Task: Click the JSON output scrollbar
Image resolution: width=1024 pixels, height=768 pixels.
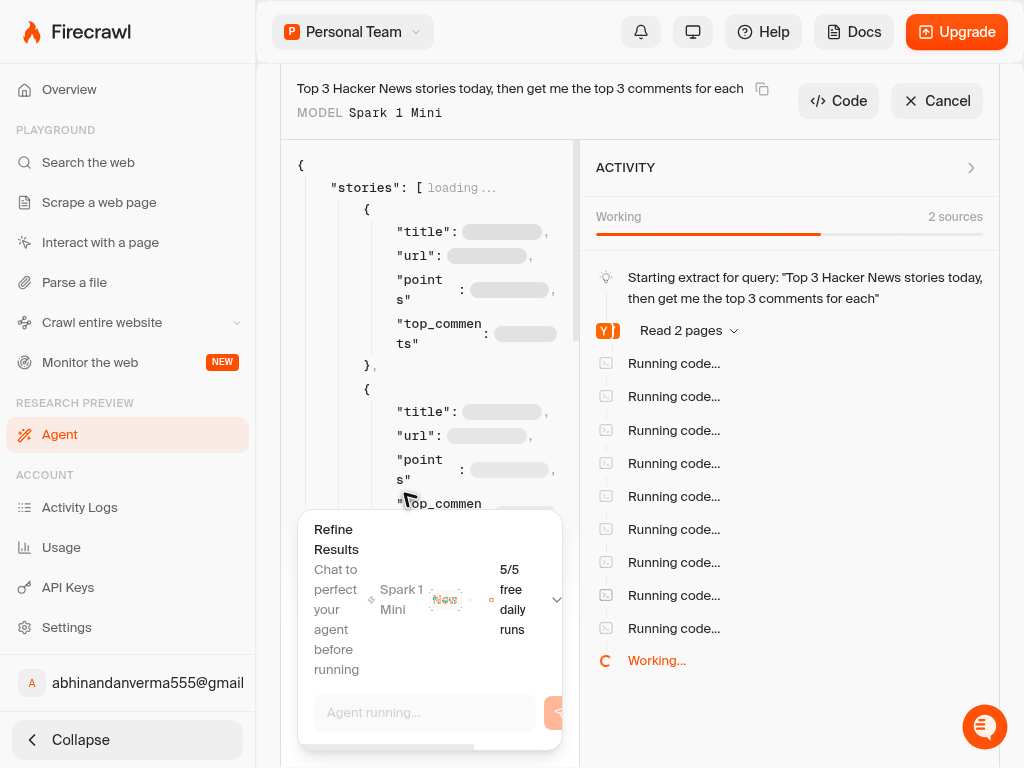Action: [x=575, y=240]
